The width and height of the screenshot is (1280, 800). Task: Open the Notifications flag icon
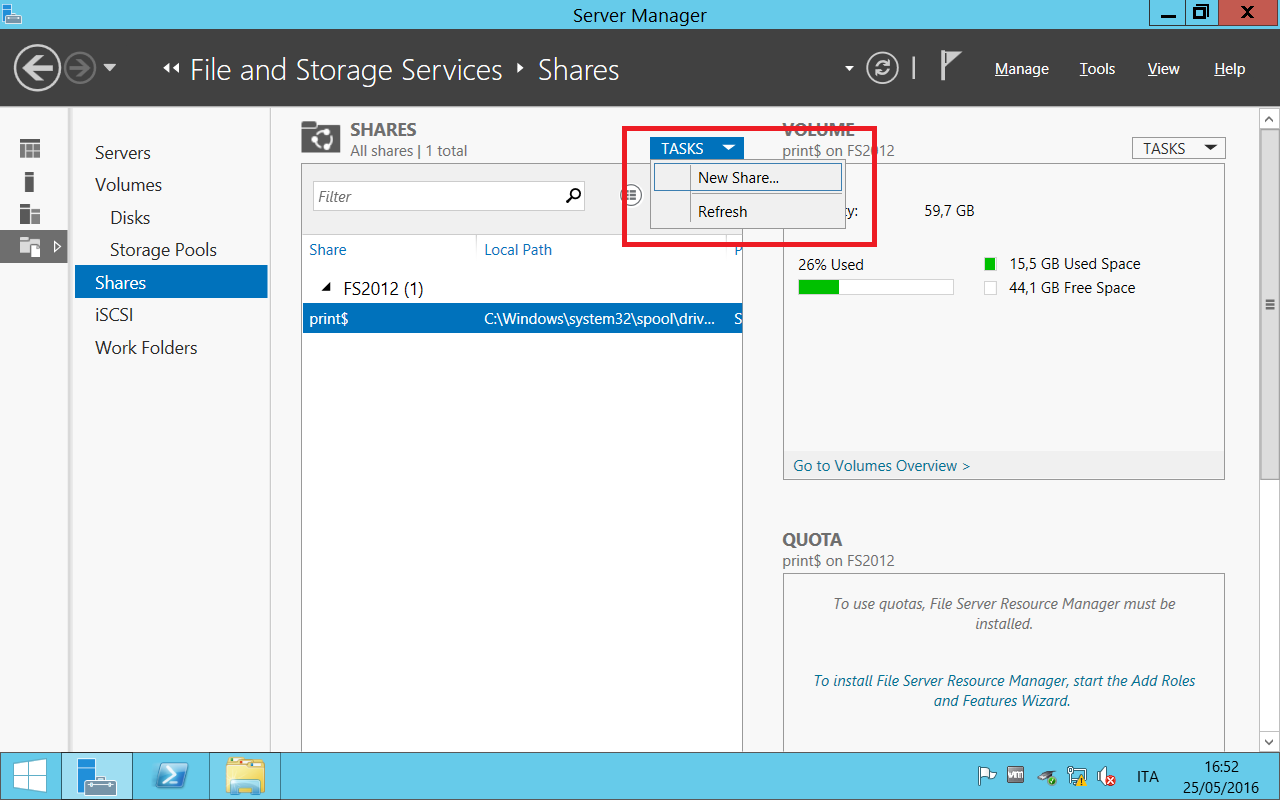[950, 67]
